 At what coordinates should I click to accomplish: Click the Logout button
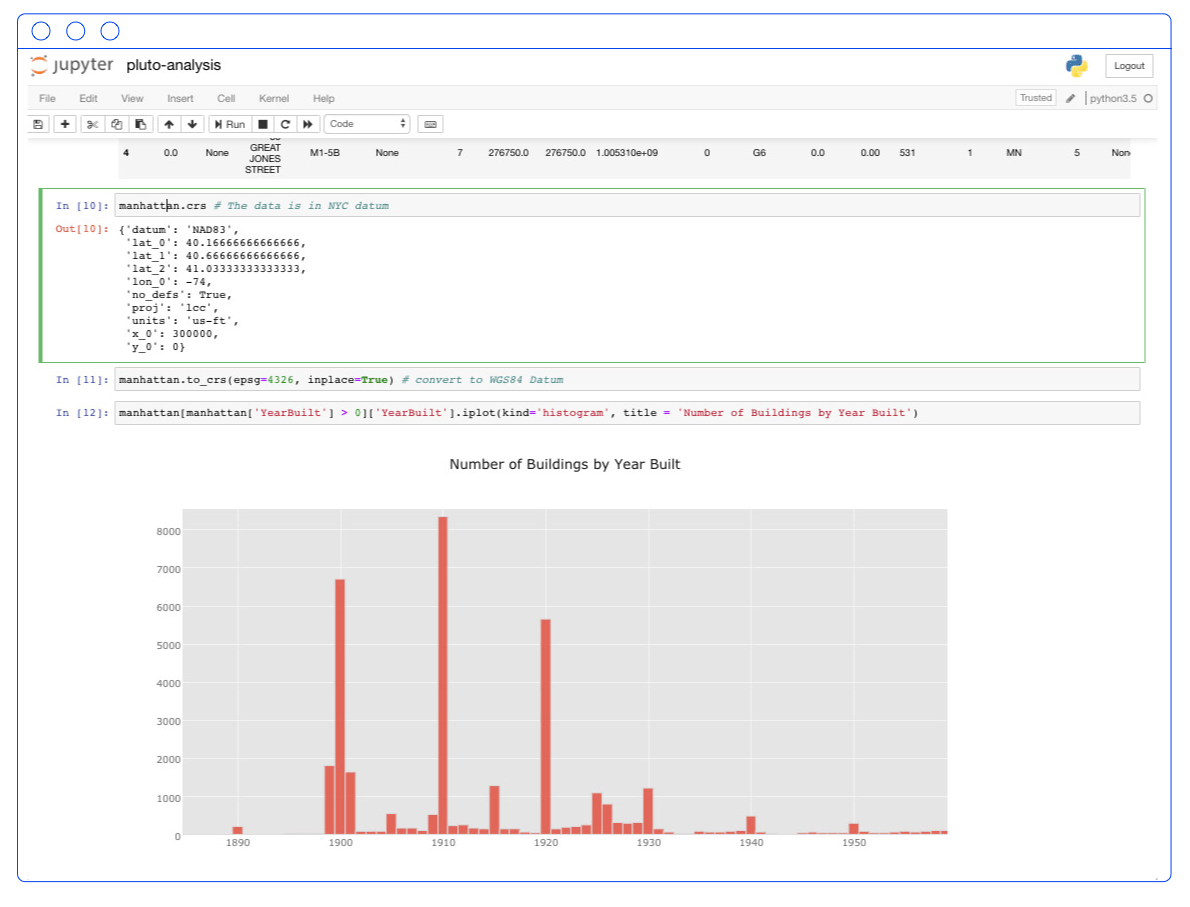pyautogui.click(x=1128, y=66)
